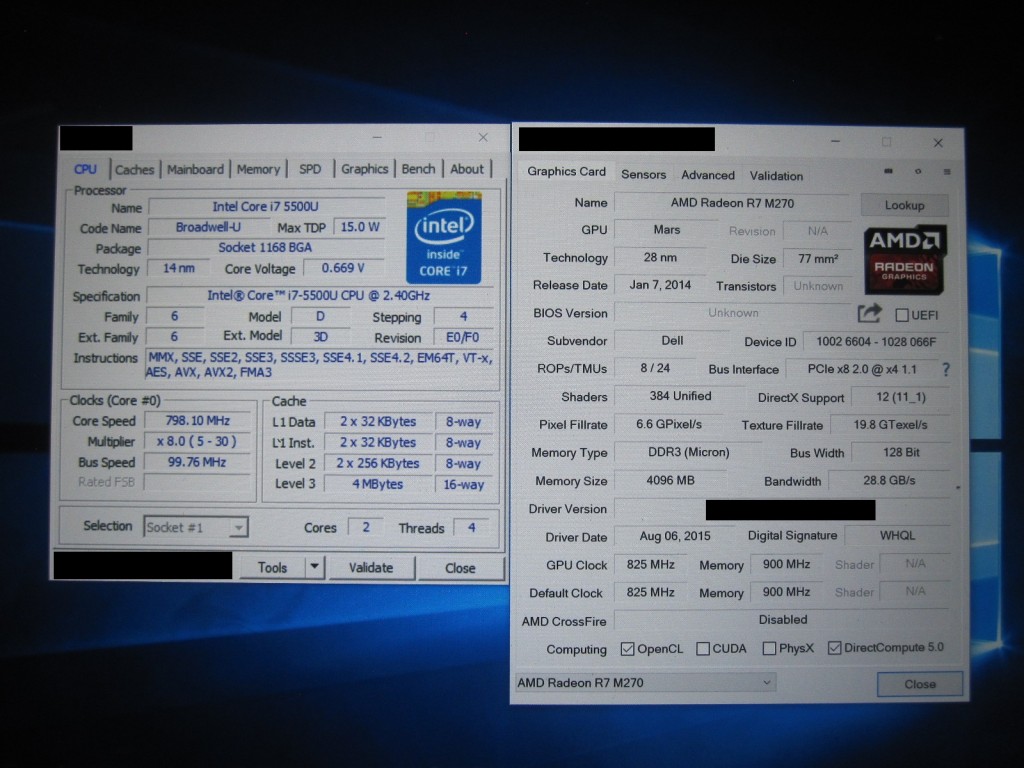
Task: Click the Bus Speed value '99.76 MHz'
Action: coord(197,462)
